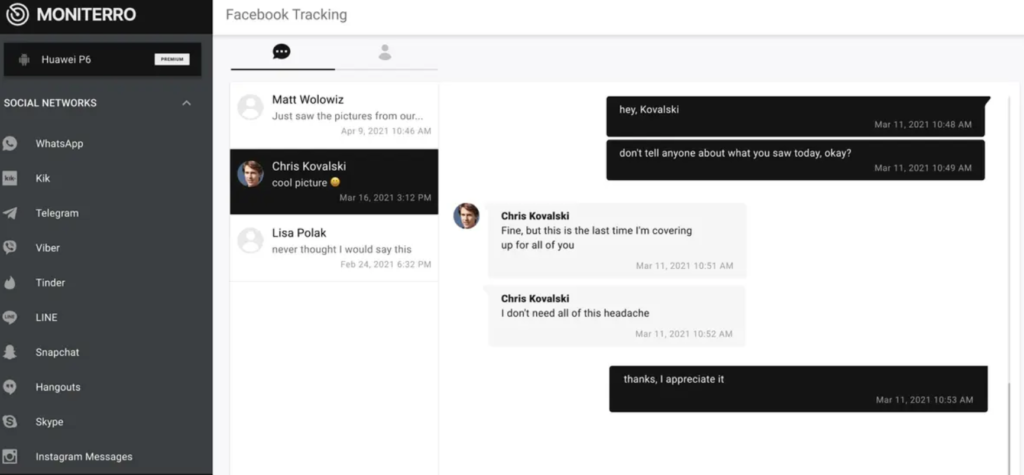The width and height of the screenshot is (1024, 475).
Task: Click Chris Kovalski's avatar in conversation list
Action: pyautogui.click(x=250, y=174)
